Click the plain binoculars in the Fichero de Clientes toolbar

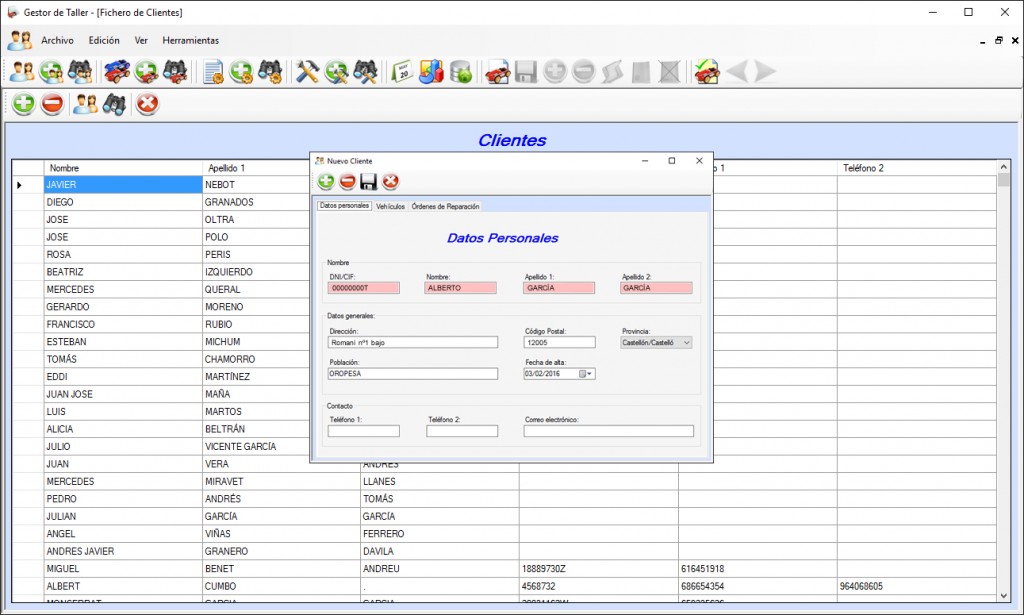114,104
